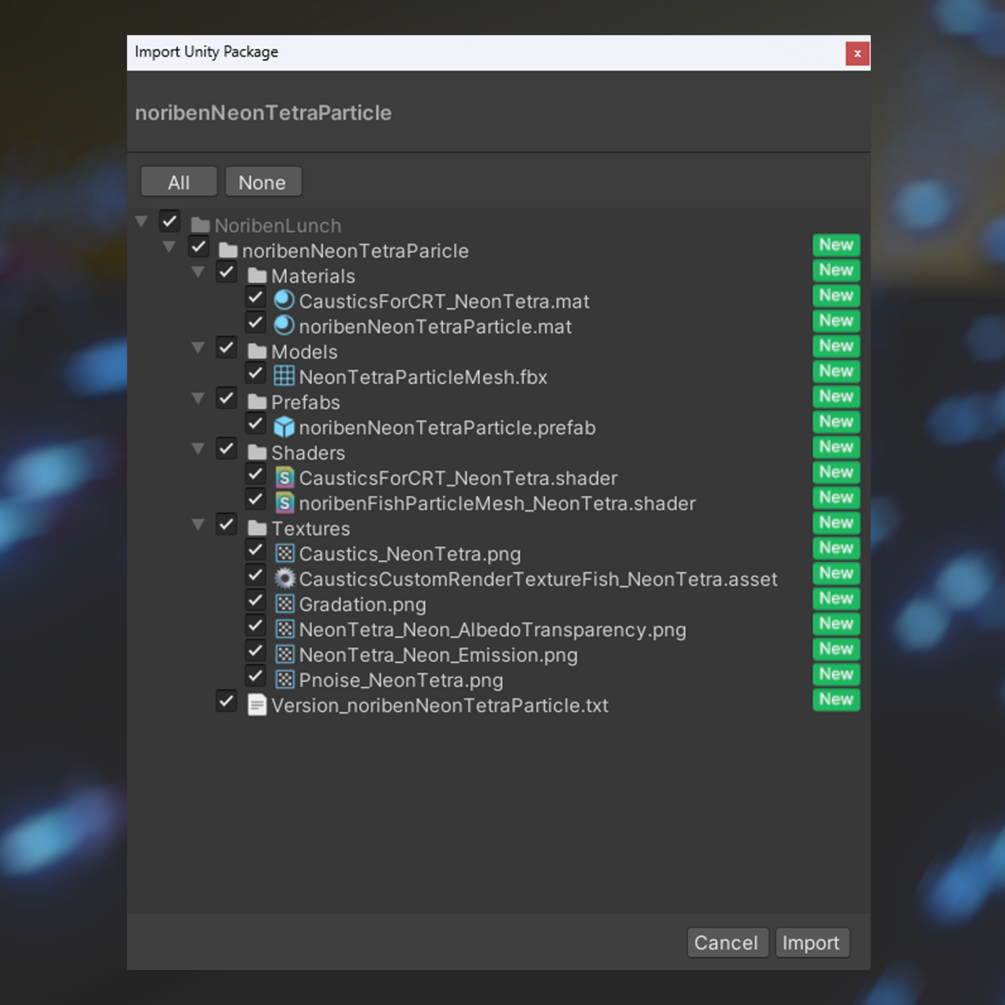Collapse the NoribenLunch tree node
The image size is (1005, 1005).
click(142, 222)
